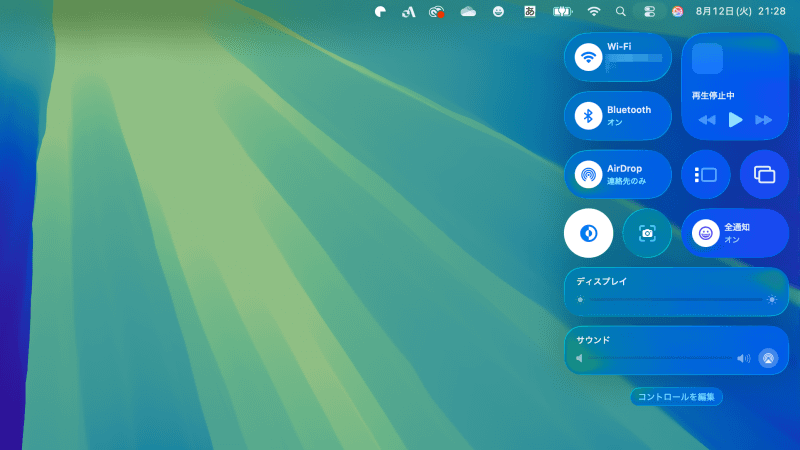Open AirDrop 連絡先のみ options

coord(627,174)
